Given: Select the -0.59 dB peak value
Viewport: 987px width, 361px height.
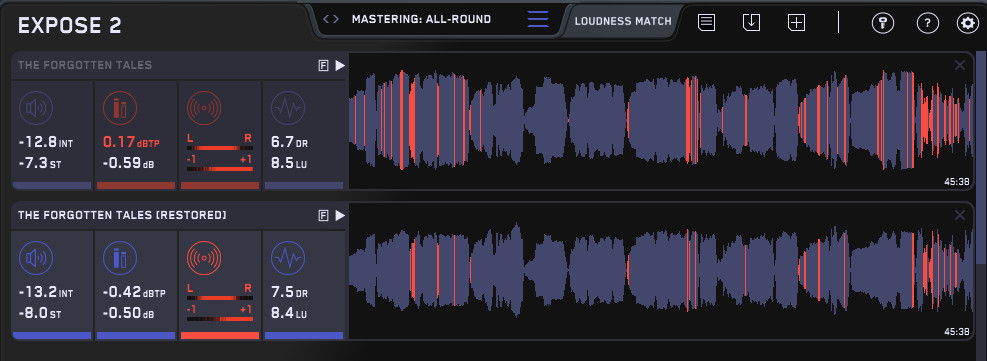Looking at the screenshot, I should pyautogui.click(x=128, y=164).
